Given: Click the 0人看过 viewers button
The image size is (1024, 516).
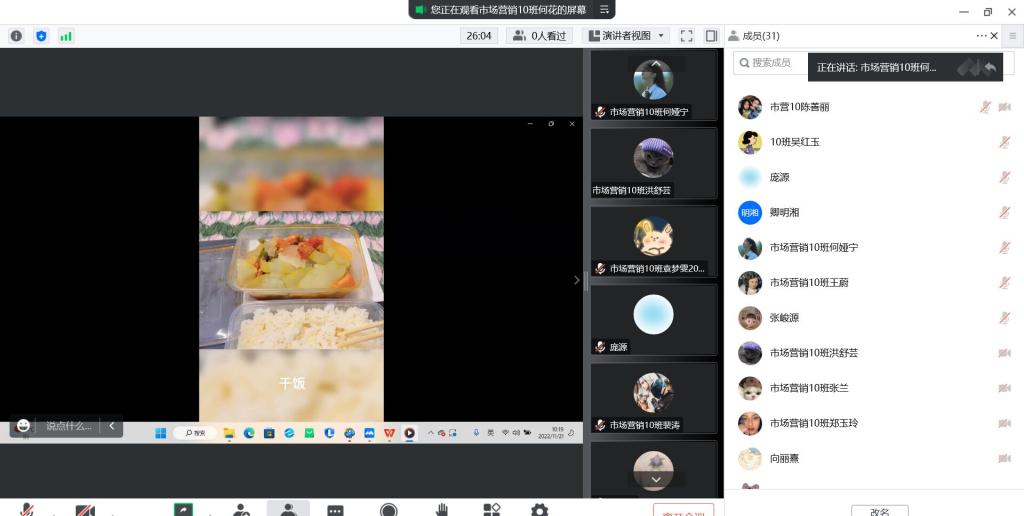Looking at the screenshot, I should [x=539, y=36].
